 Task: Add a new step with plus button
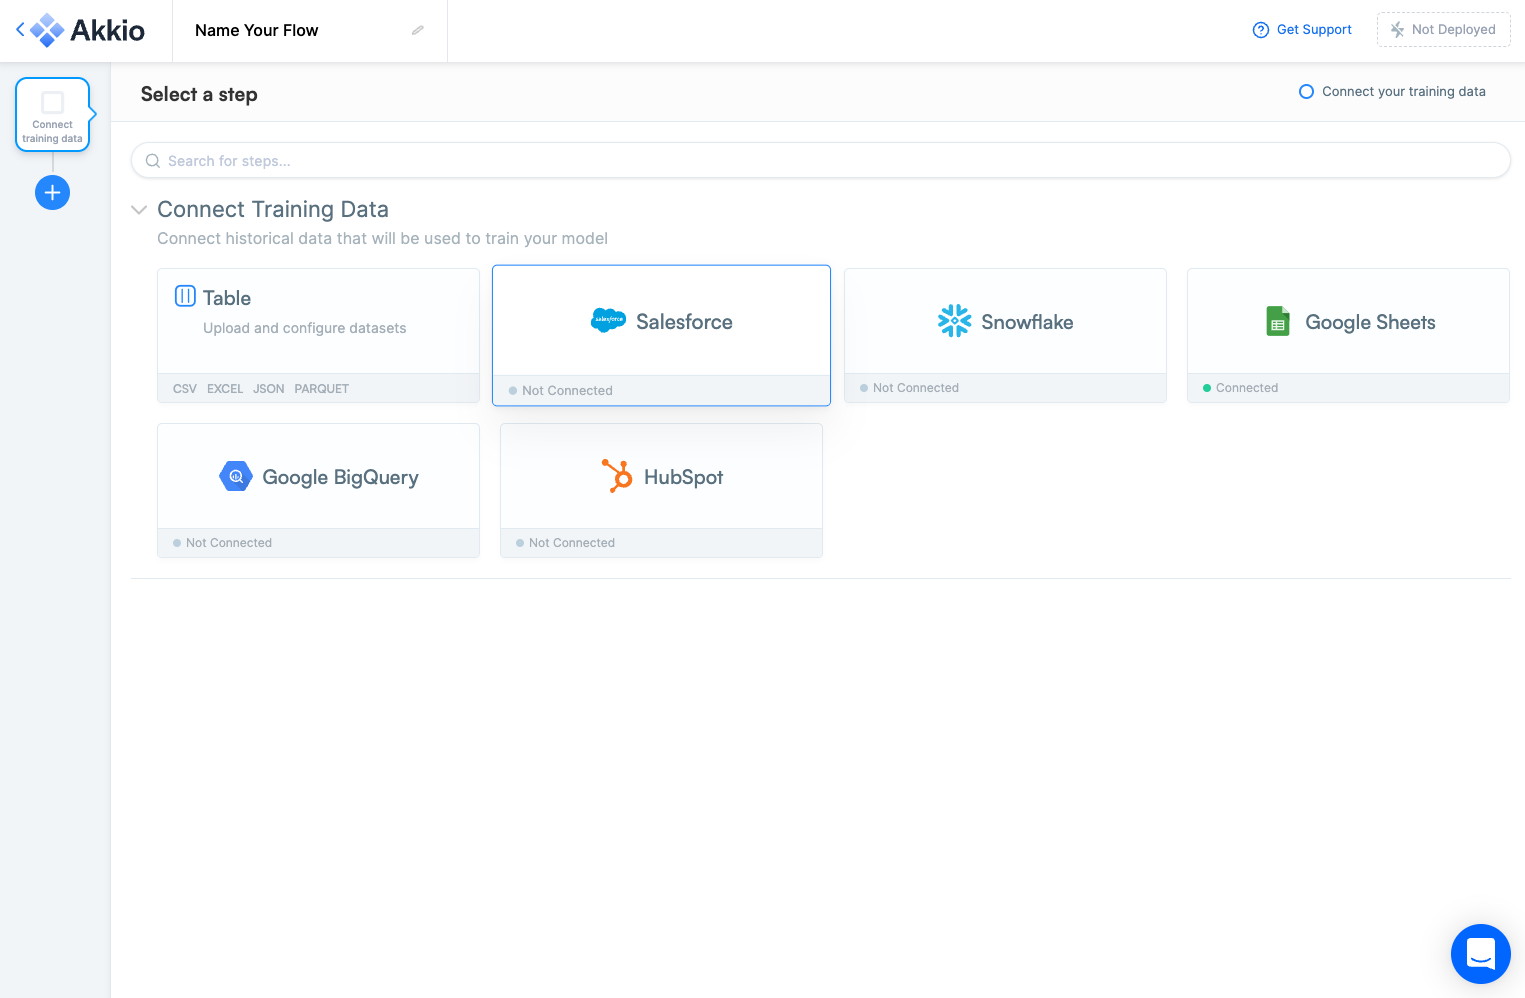(x=53, y=192)
